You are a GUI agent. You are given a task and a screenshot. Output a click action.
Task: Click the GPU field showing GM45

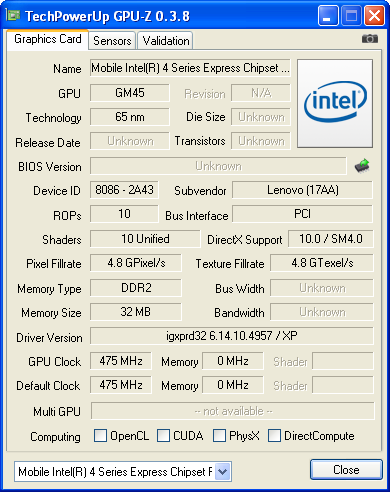pyautogui.click(x=130, y=93)
